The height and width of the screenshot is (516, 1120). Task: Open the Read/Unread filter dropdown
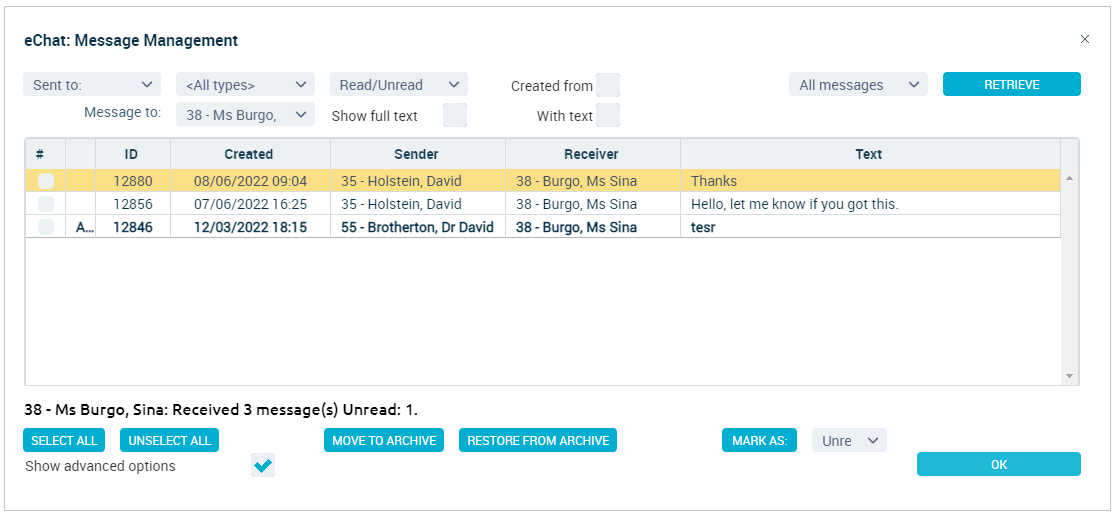399,84
